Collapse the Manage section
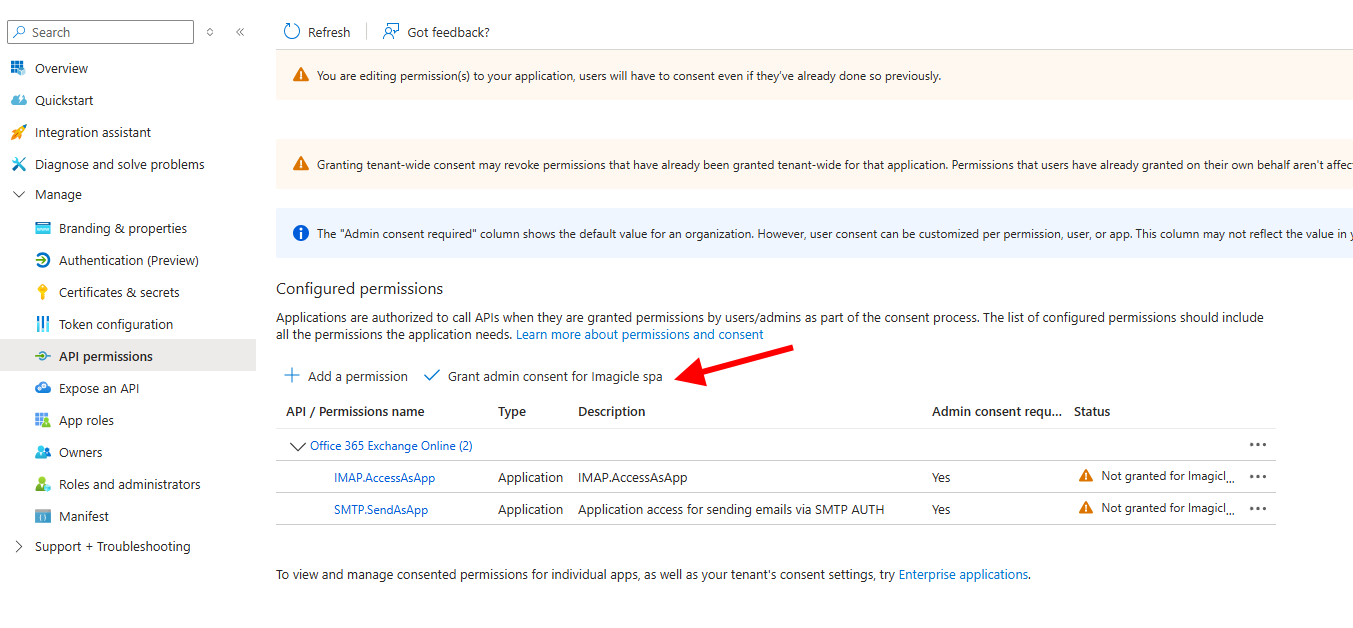1353x628 pixels. (19, 195)
